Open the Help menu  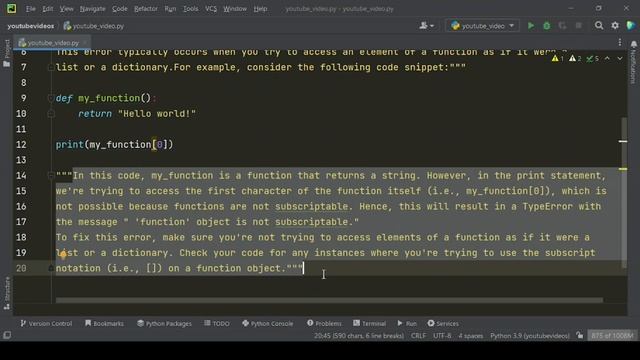pos(260,9)
